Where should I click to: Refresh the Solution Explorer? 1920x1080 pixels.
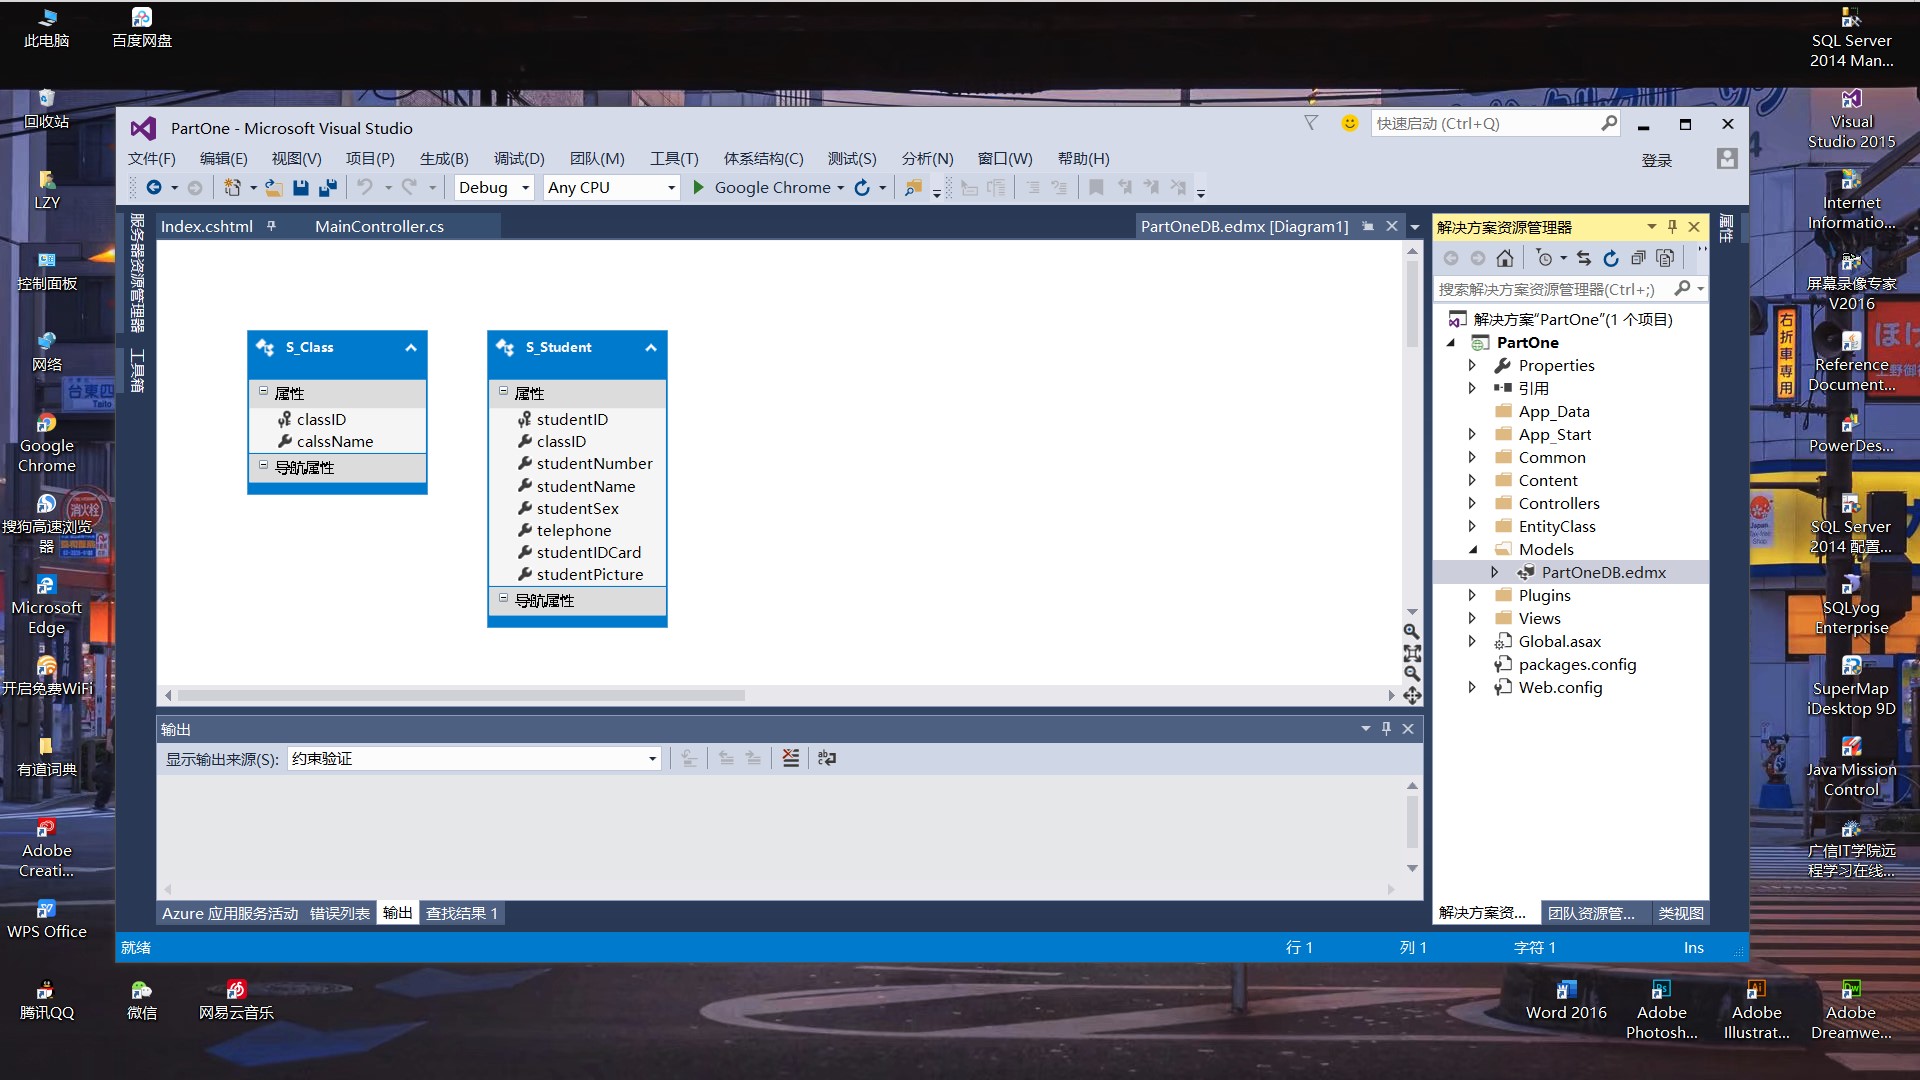[1611, 258]
